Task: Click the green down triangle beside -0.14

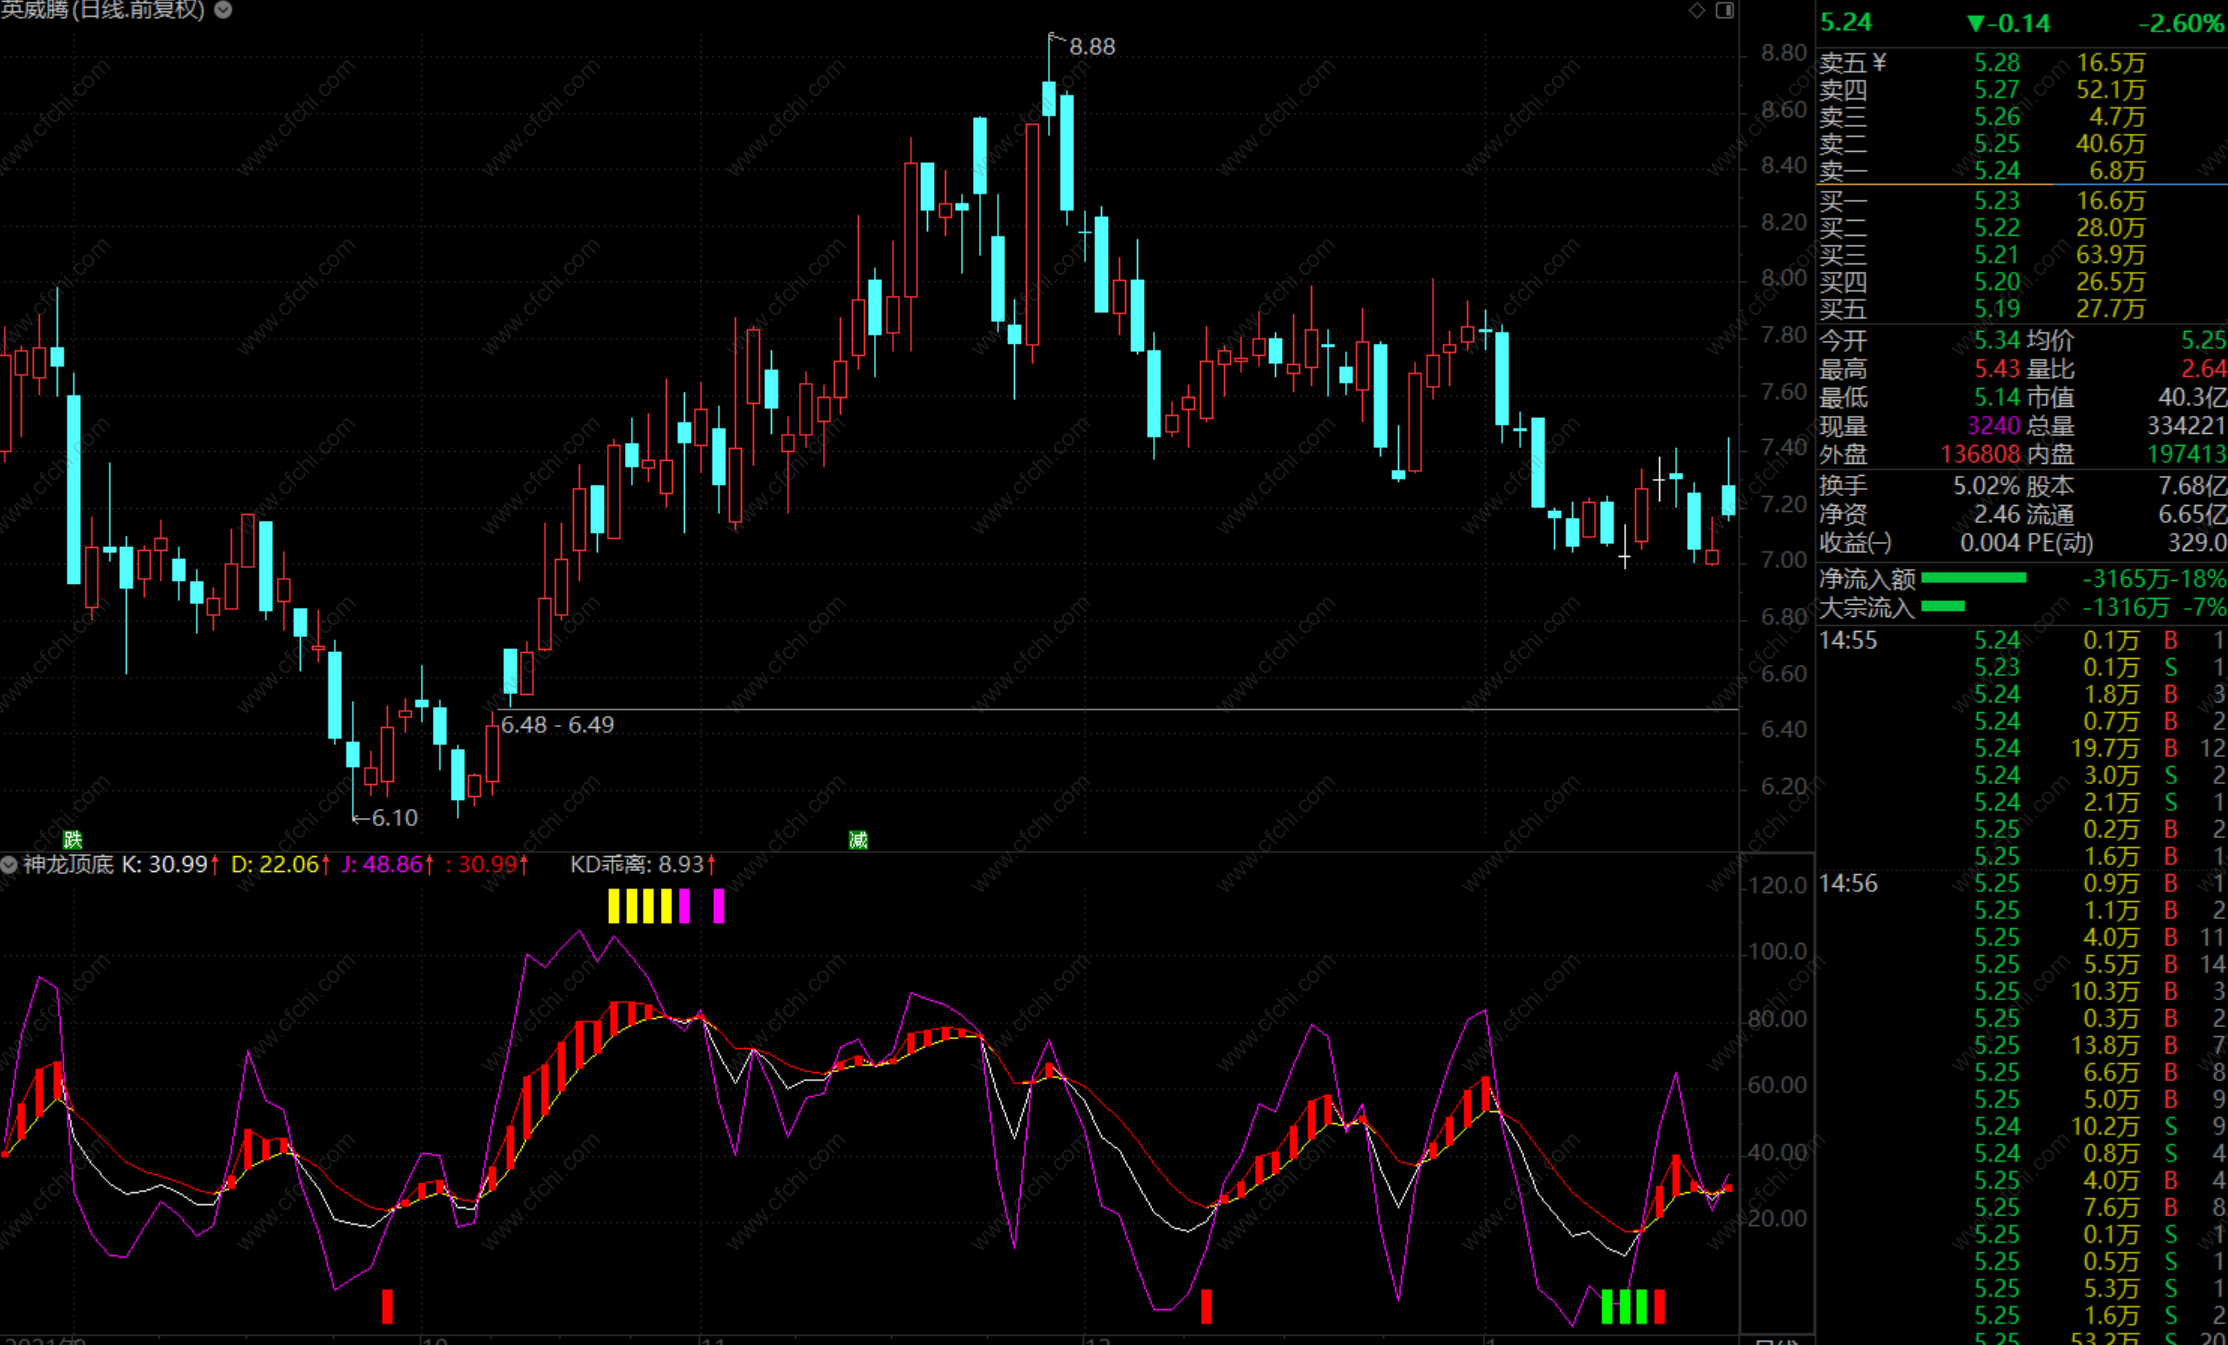Action: tap(1975, 23)
